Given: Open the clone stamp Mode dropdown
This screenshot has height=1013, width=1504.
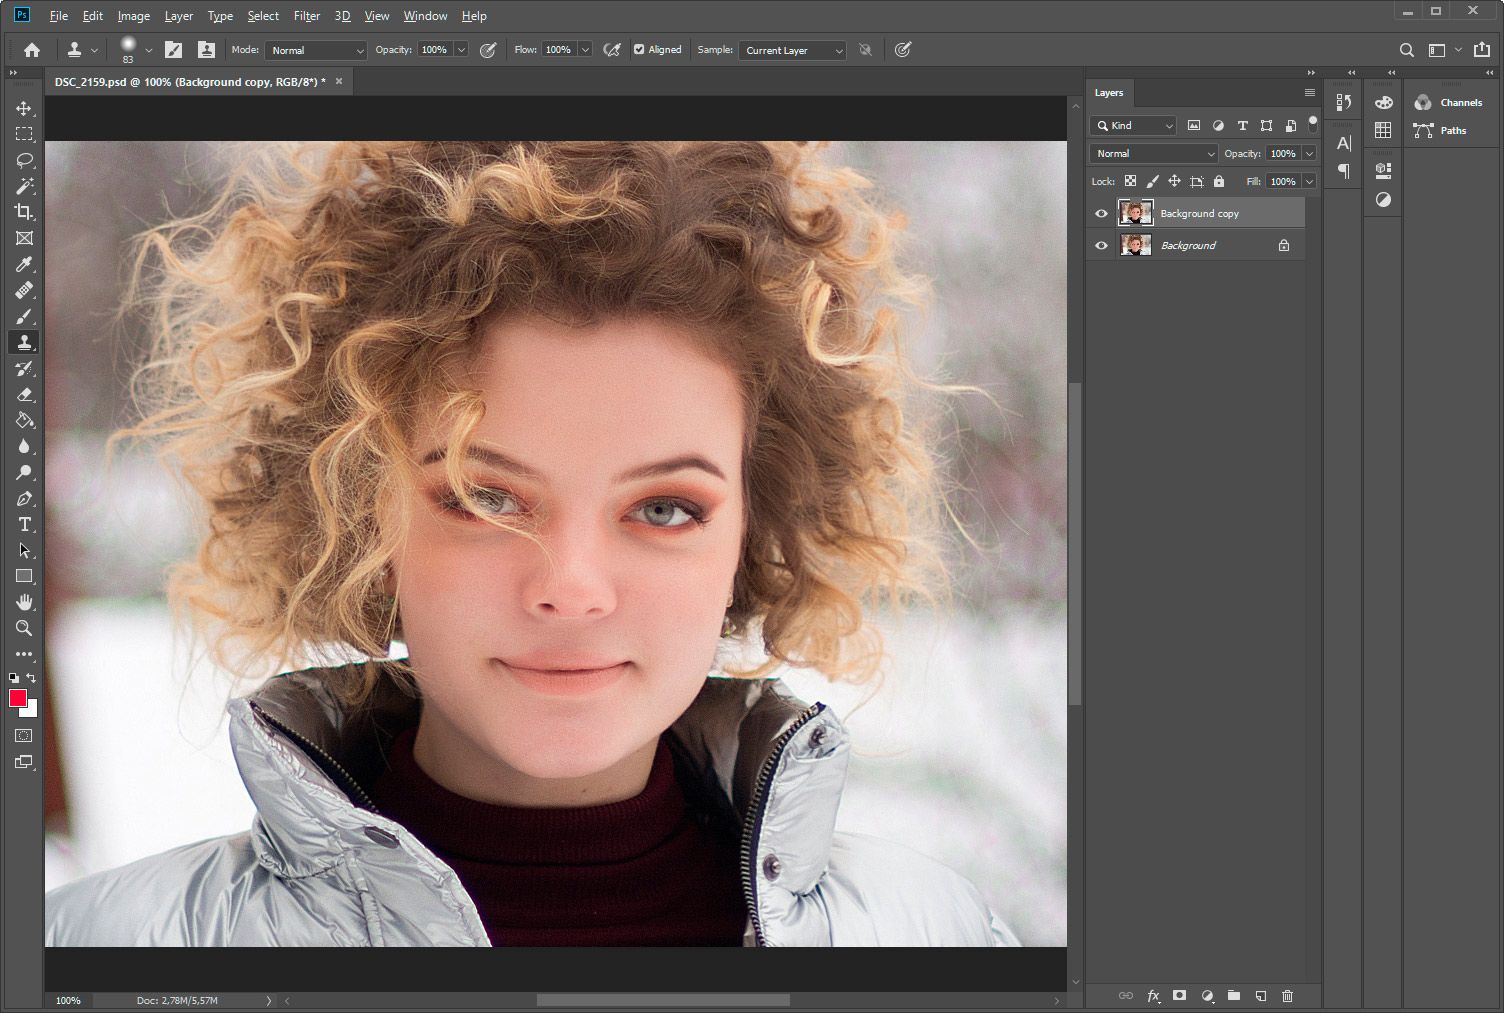Looking at the screenshot, I should pyautogui.click(x=316, y=50).
